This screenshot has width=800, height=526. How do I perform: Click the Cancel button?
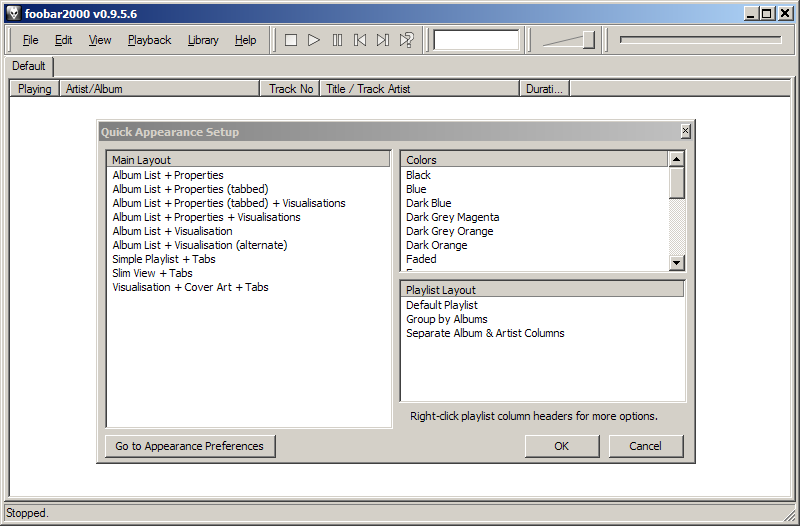point(645,446)
